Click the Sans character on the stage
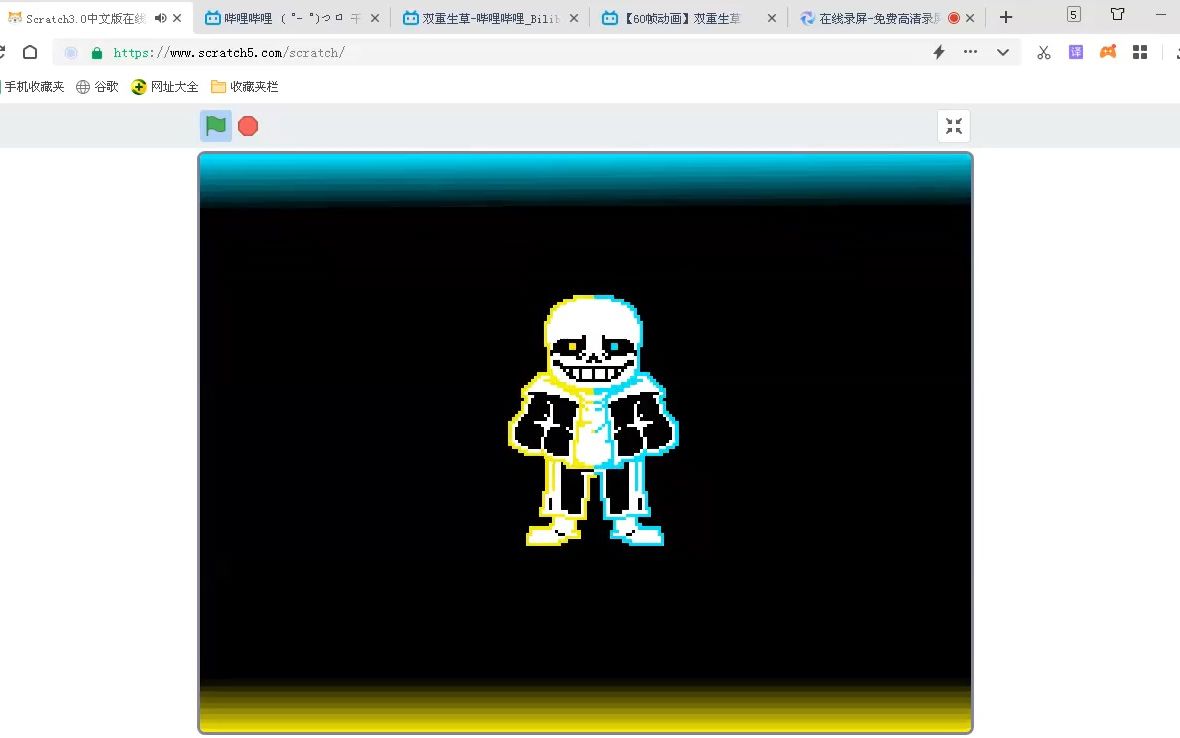The image size is (1180, 738). point(593,420)
